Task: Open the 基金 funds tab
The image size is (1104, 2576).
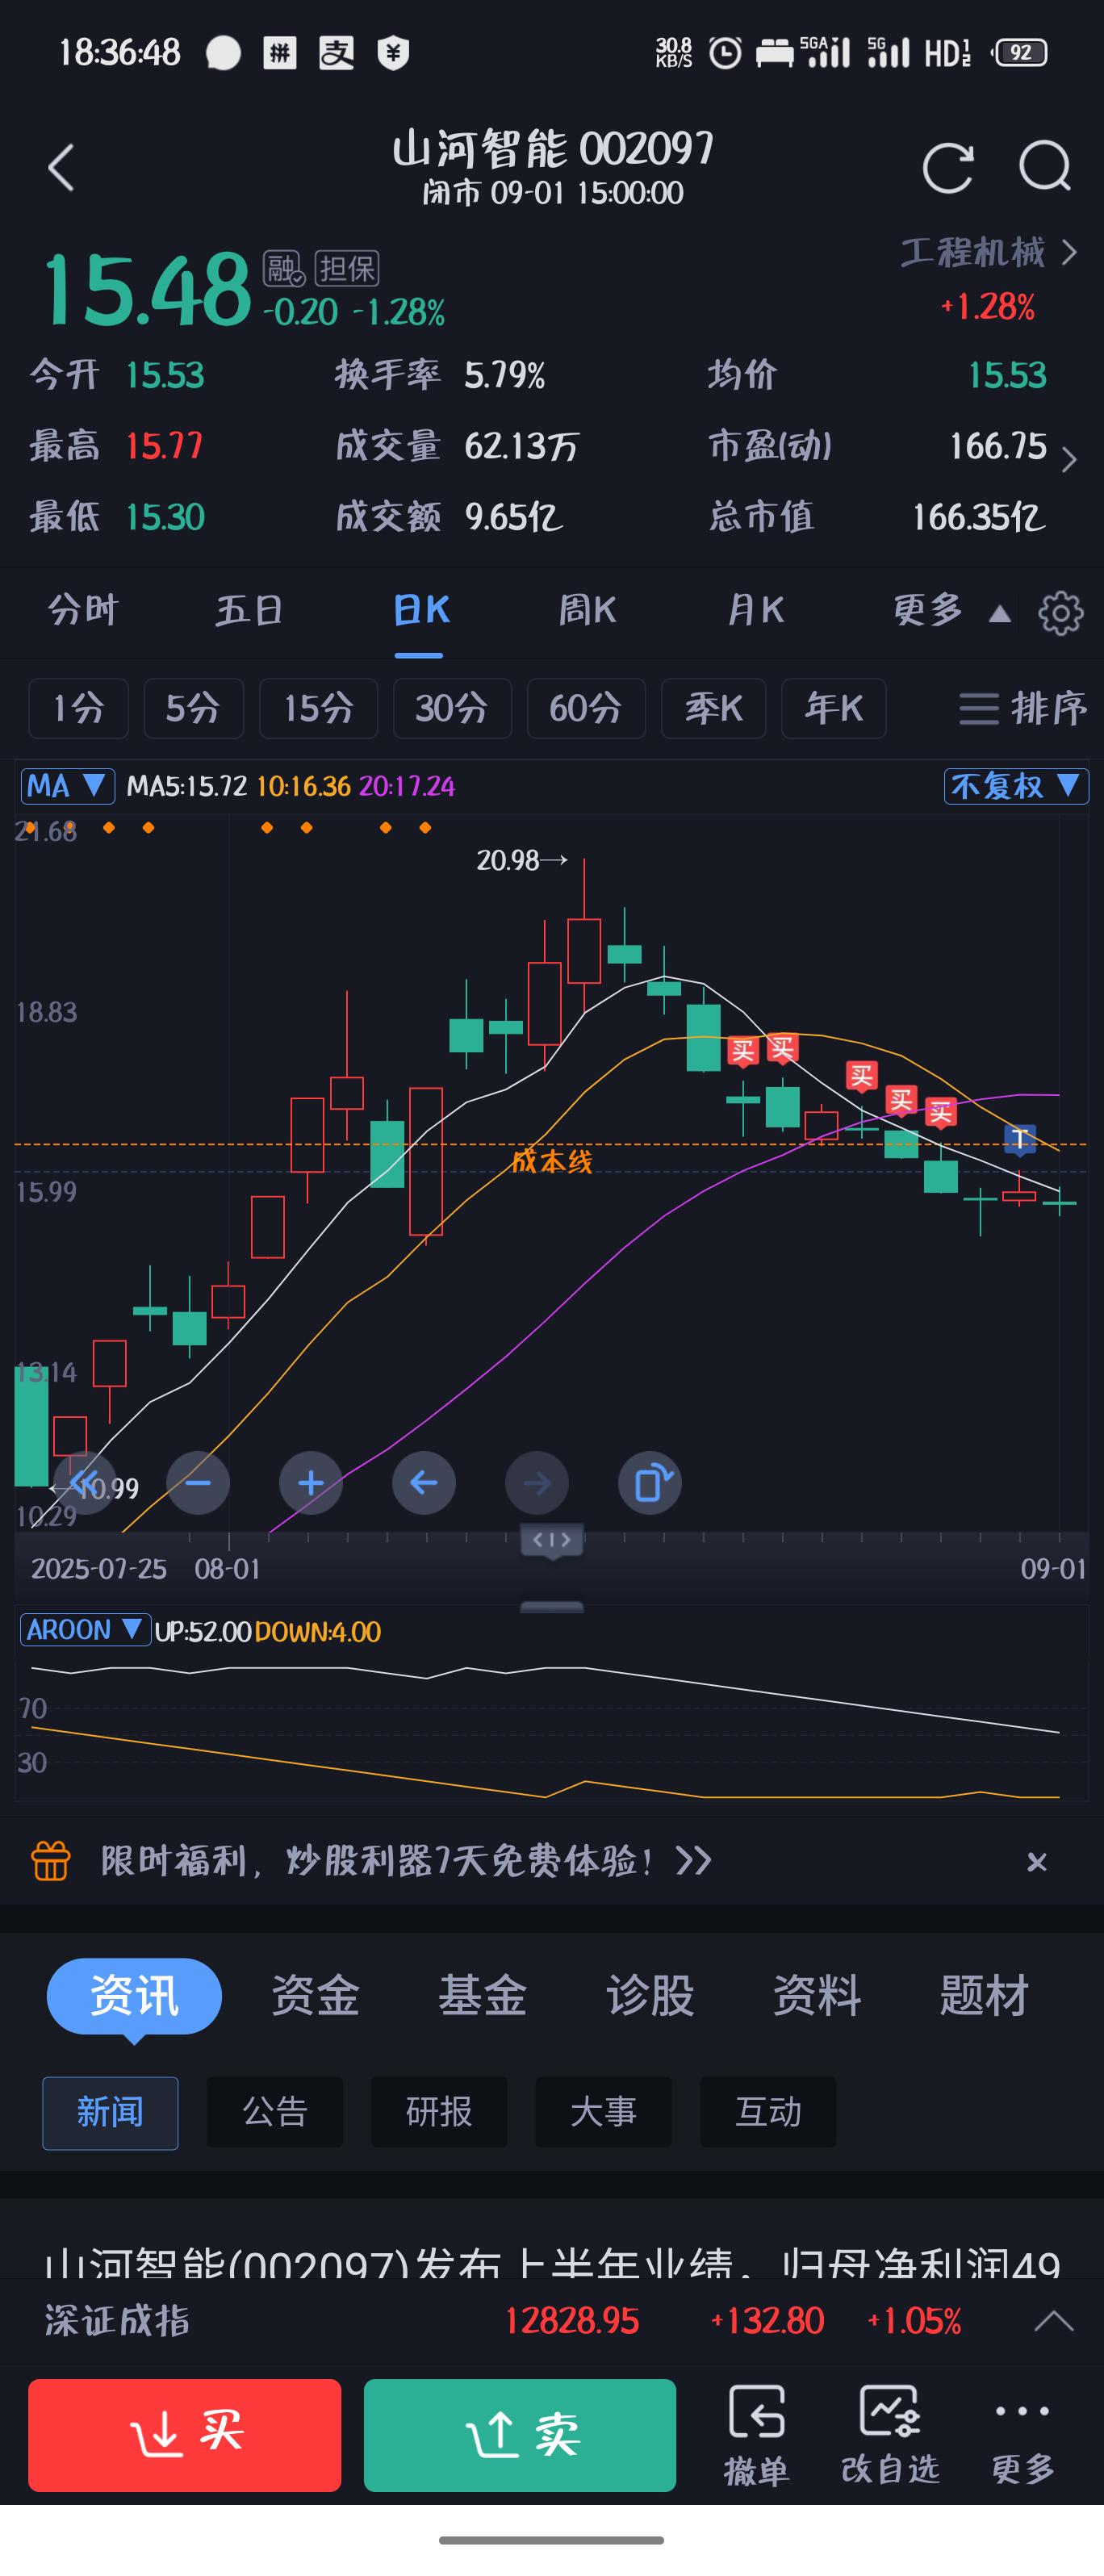Action: click(482, 1996)
